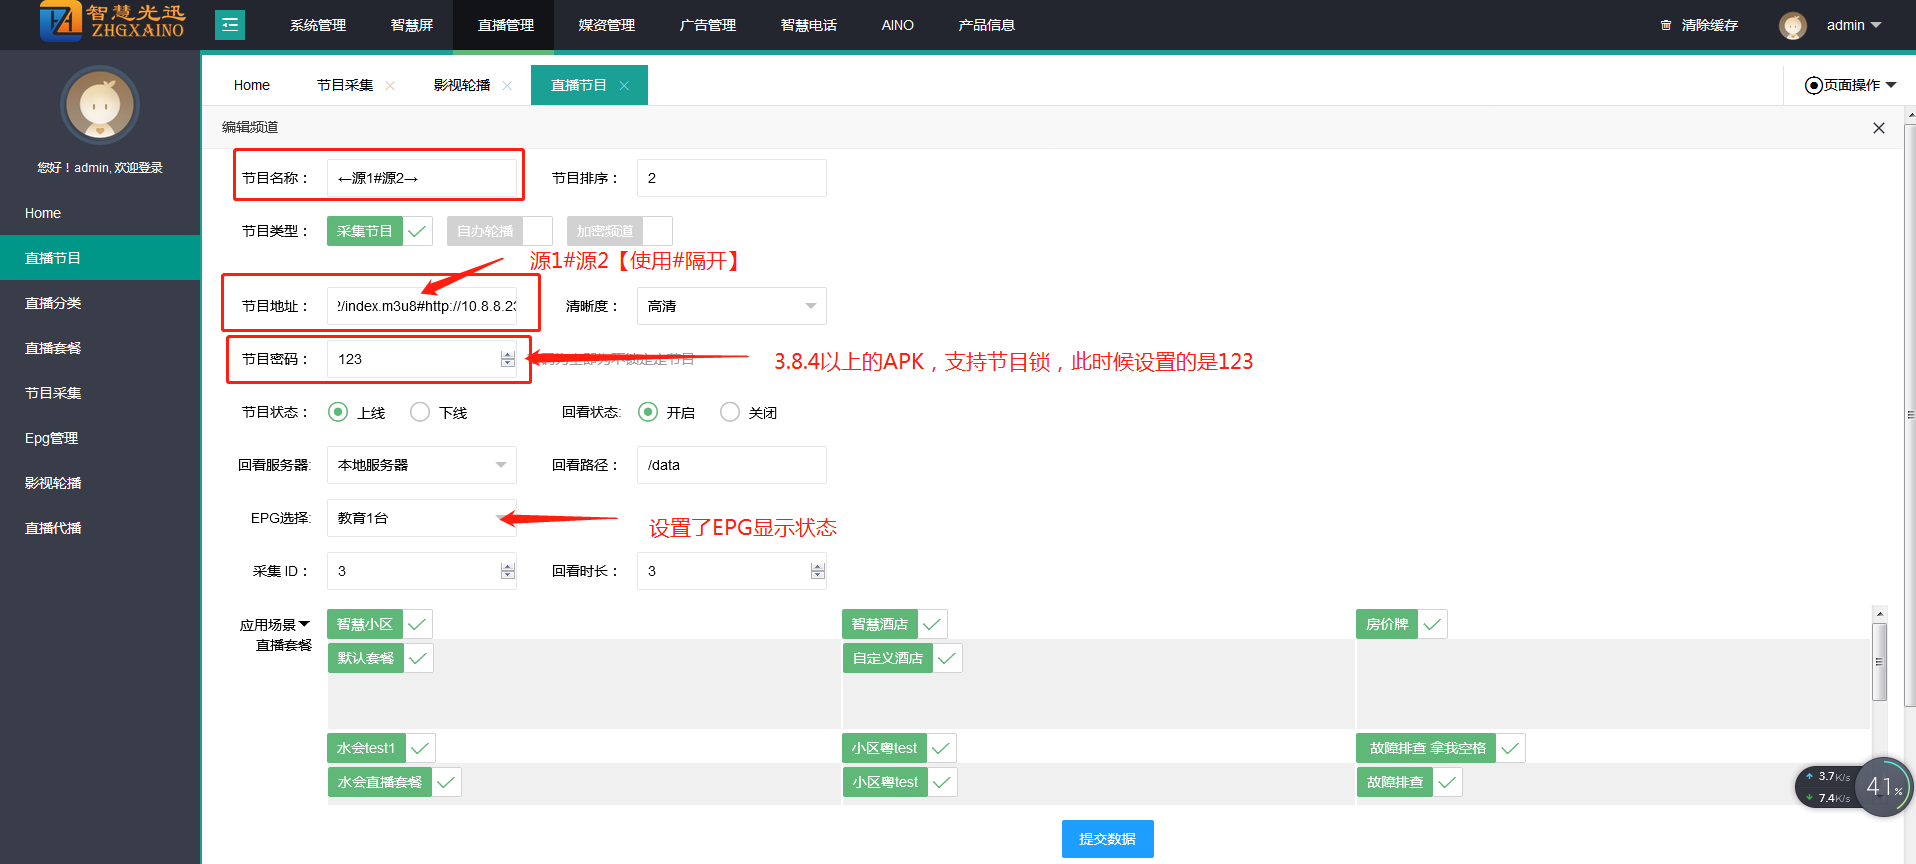Close the 直播节目 tab with its X icon
The width and height of the screenshot is (1916, 864).
click(x=624, y=86)
